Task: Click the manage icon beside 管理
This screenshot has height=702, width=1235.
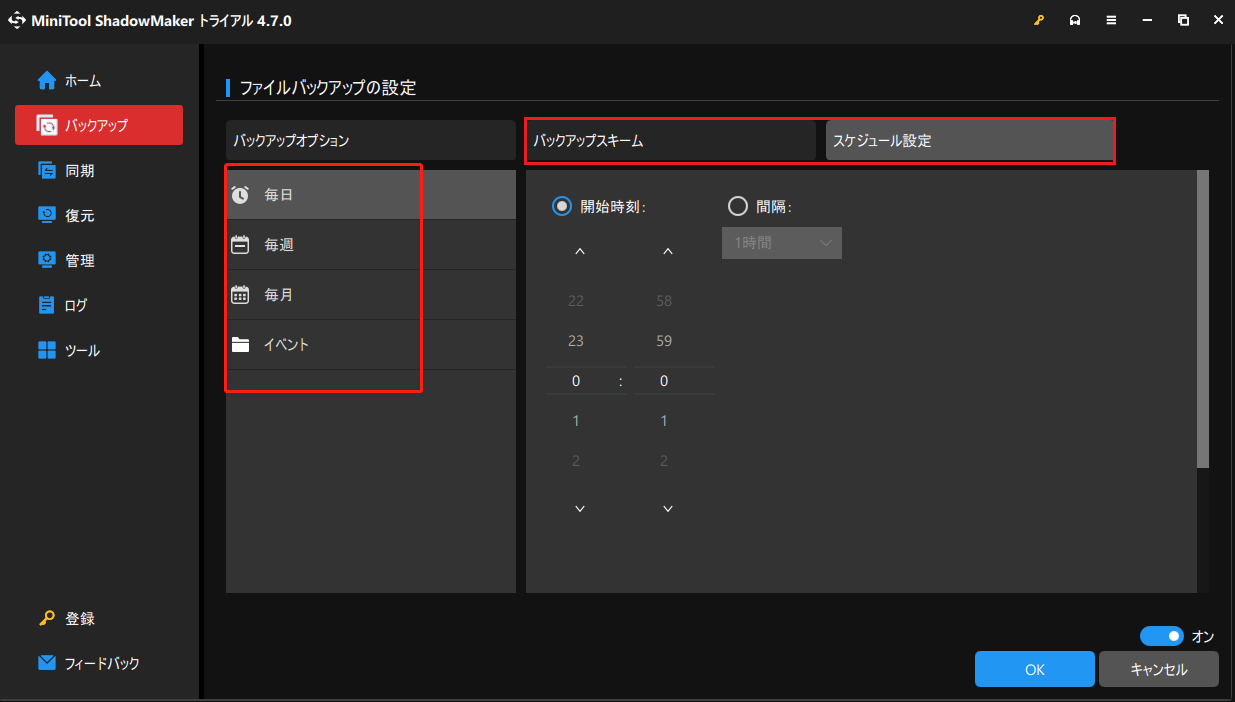Action: click(47, 260)
